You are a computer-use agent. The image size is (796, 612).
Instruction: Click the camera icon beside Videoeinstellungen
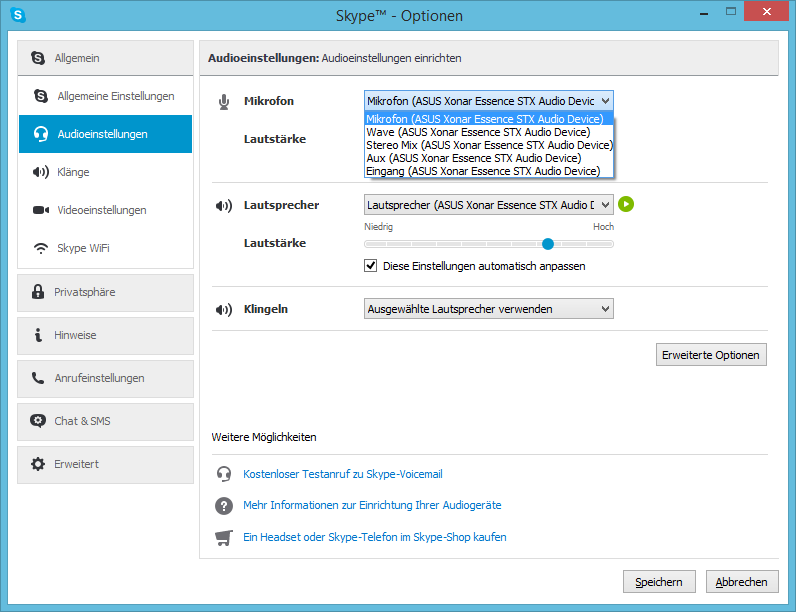tap(41, 210)
